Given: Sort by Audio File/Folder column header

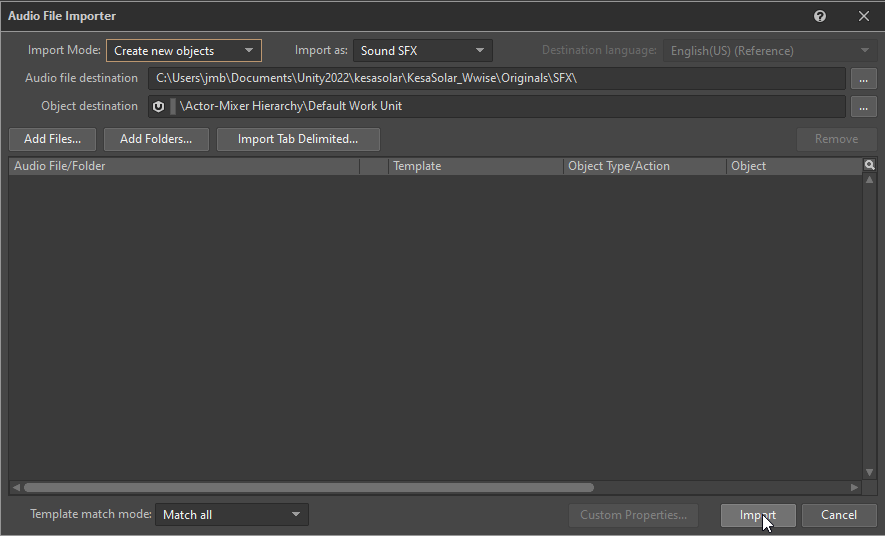Looking at the screenshot, I should [x=184, y=166].
